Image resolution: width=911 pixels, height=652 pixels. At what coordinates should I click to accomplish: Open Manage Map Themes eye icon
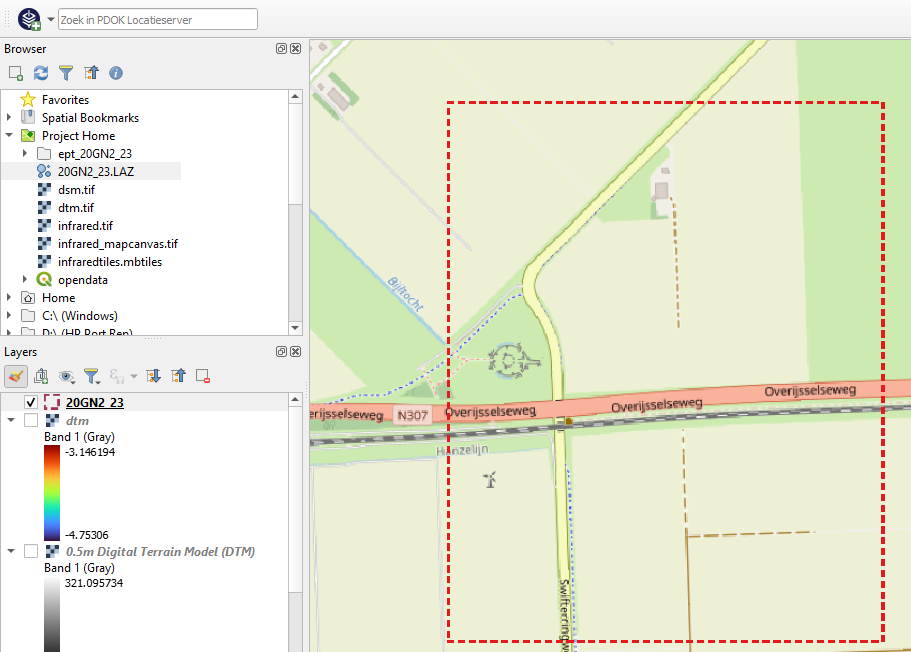click(x=67, y=377)
